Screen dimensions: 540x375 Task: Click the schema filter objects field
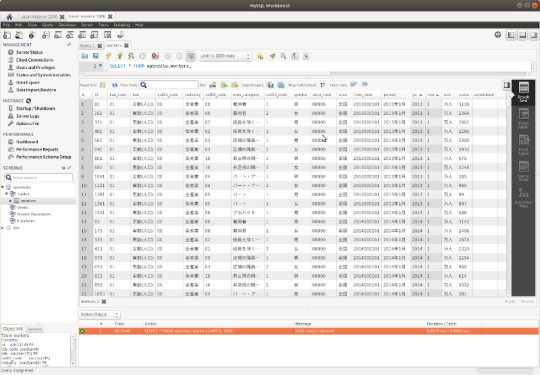(x=38, y=177)
